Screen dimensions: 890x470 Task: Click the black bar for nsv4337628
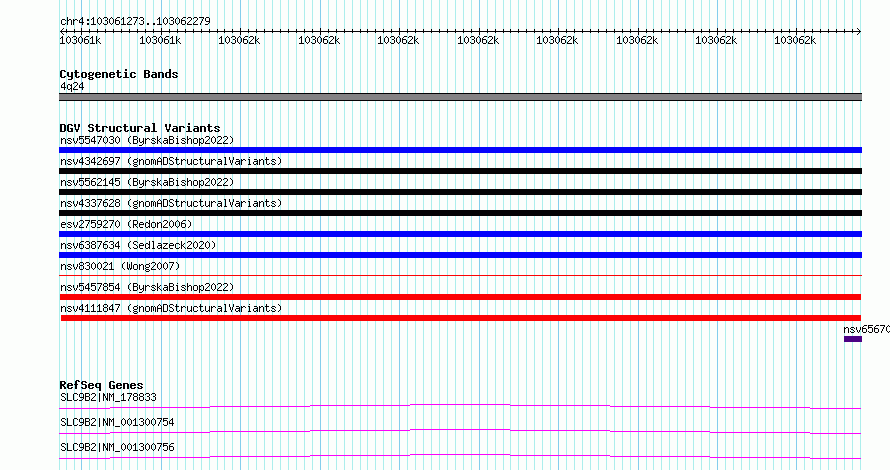[460, 213]
